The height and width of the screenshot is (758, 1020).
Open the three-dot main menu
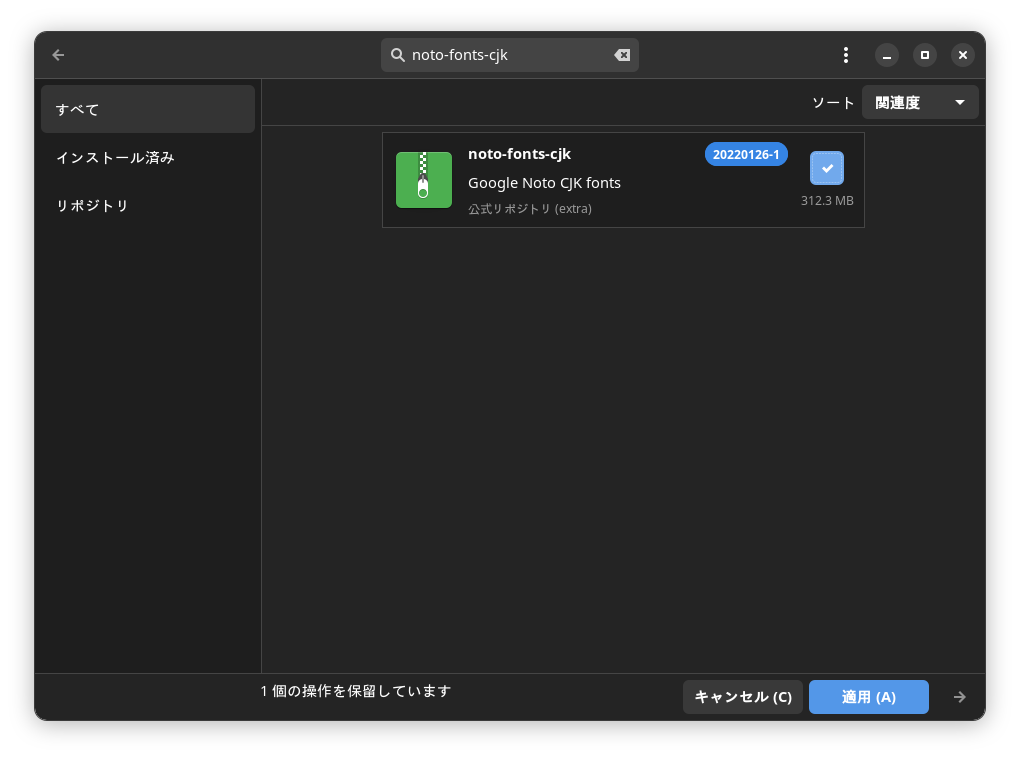tap(846, 55)
